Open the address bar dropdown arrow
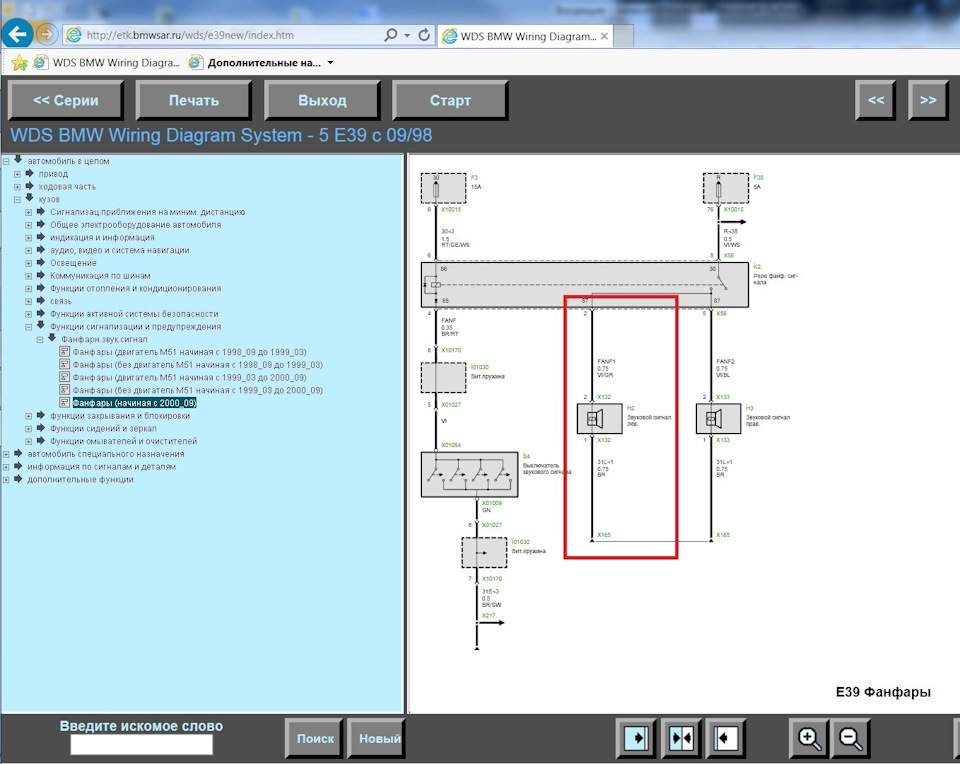The width and height of the screenshot is (960, 764). [407, 36]
